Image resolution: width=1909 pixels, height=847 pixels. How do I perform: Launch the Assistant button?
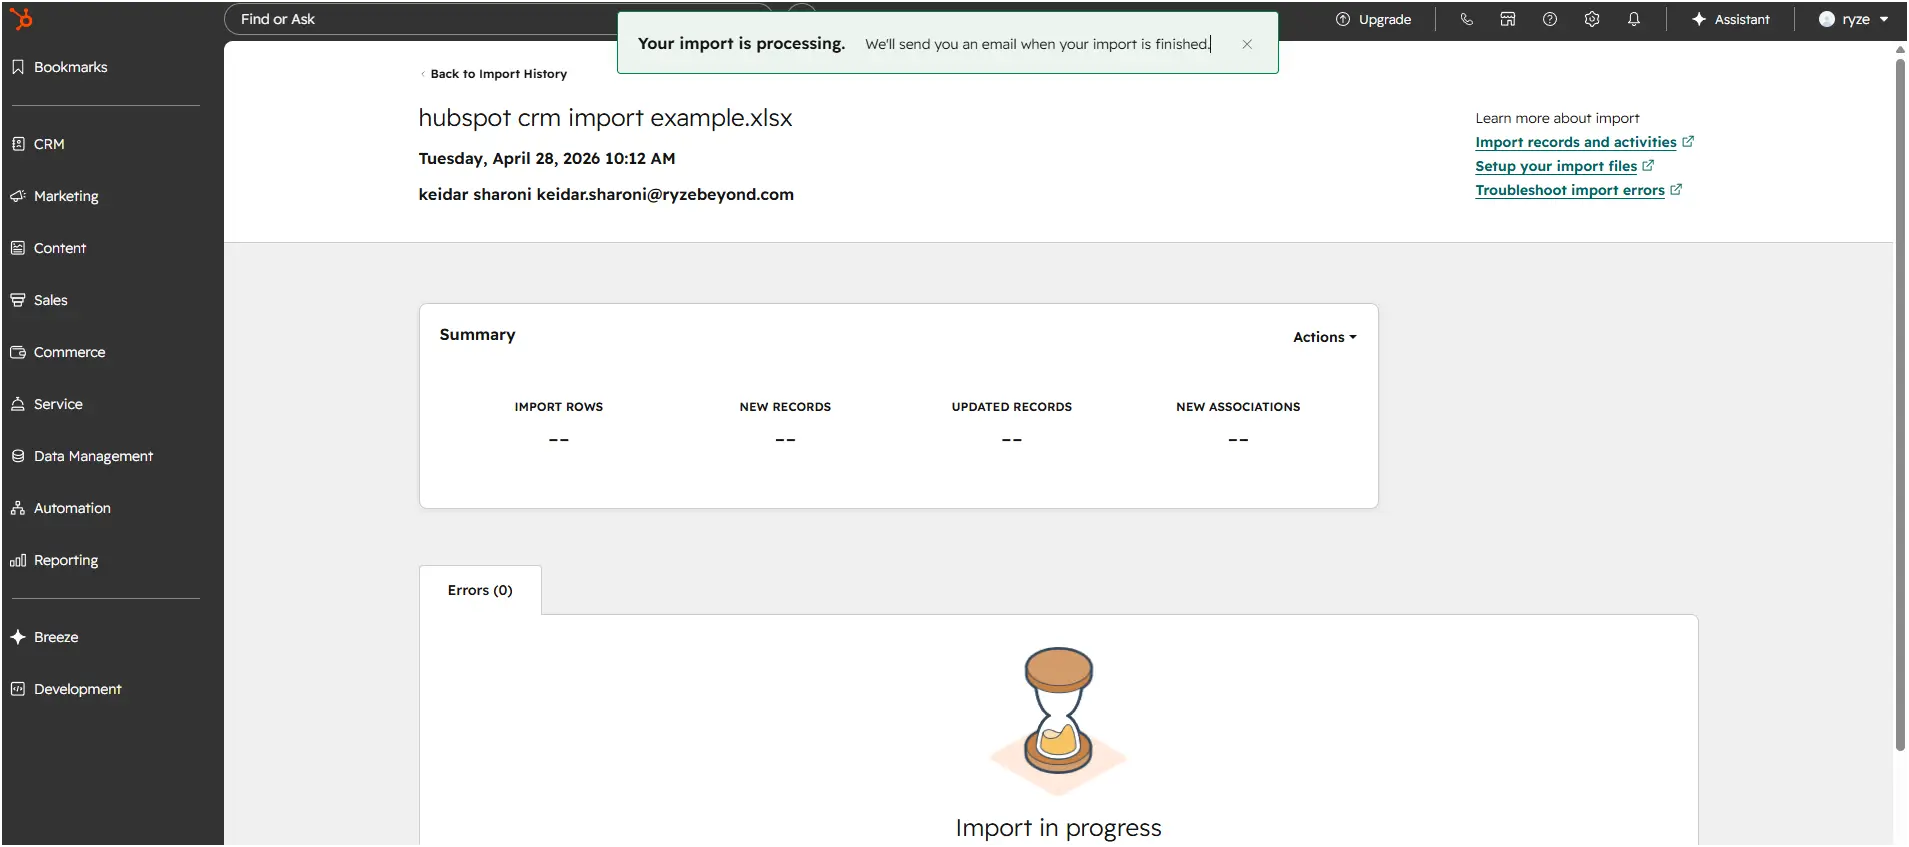[x=1731, y=19]
